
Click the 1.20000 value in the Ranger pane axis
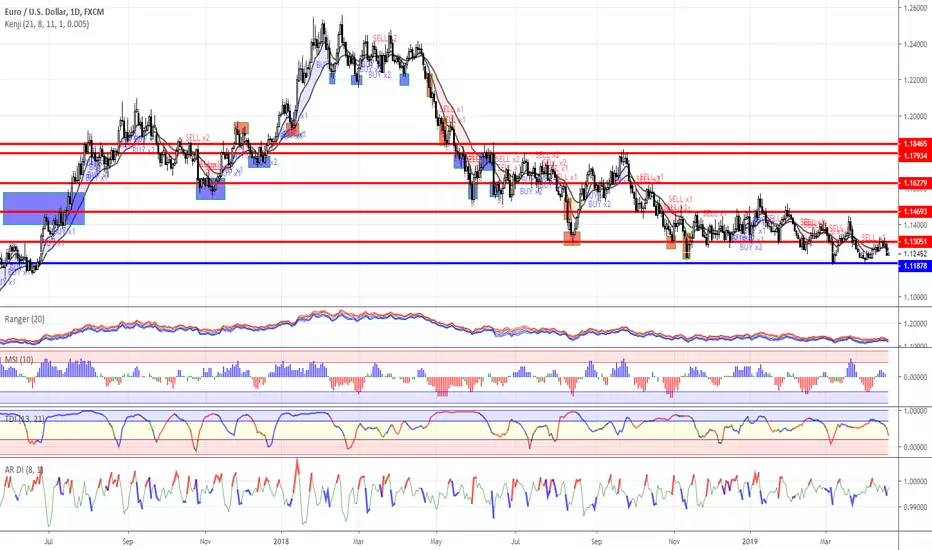[915, 324]
